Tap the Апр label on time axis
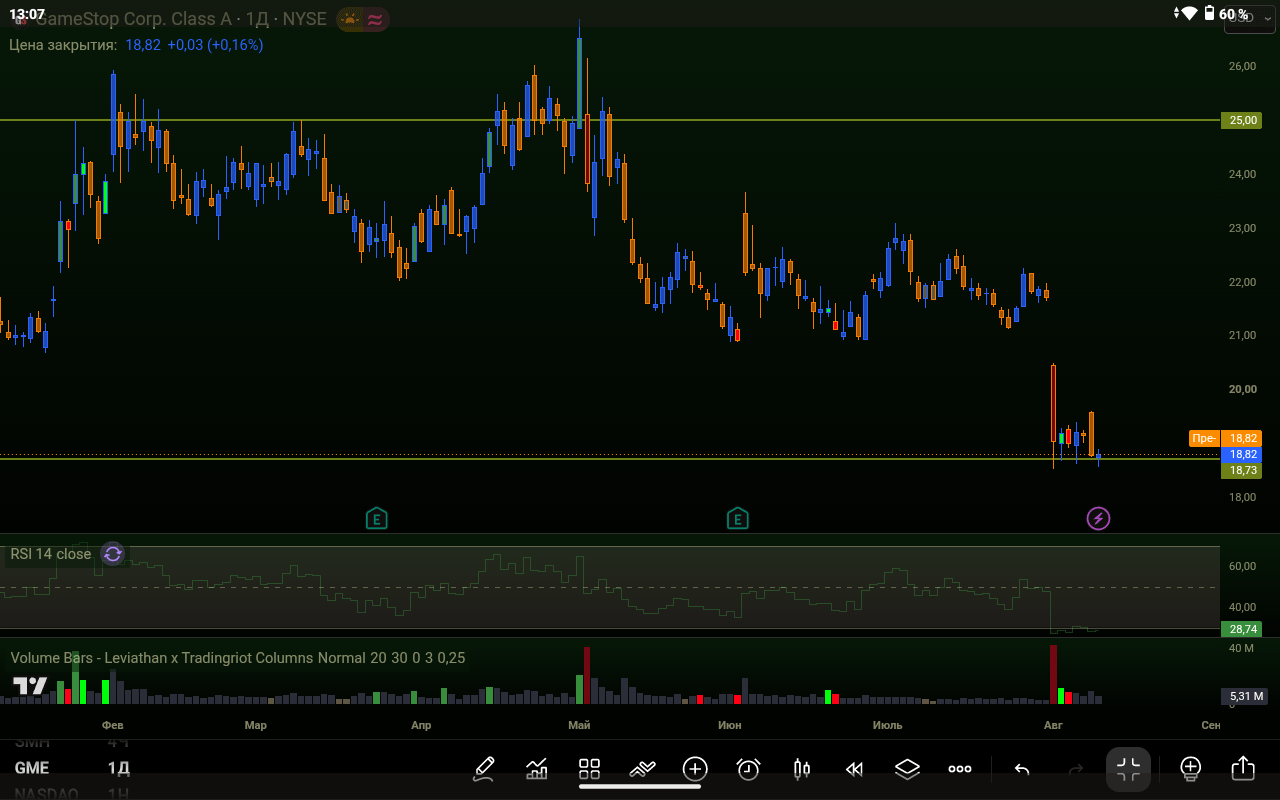 pos(421,725)
